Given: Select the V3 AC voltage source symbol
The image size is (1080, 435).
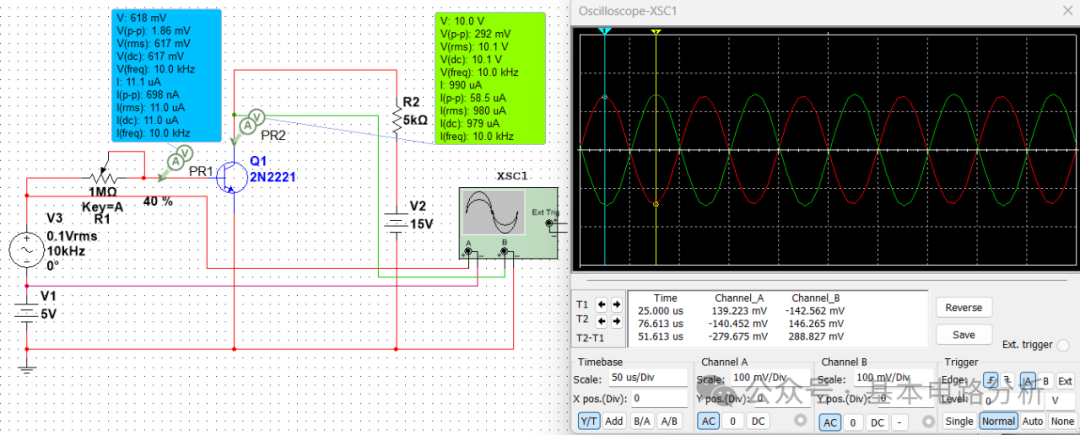Looking at the screenshot, I should (x=27, y=249).
